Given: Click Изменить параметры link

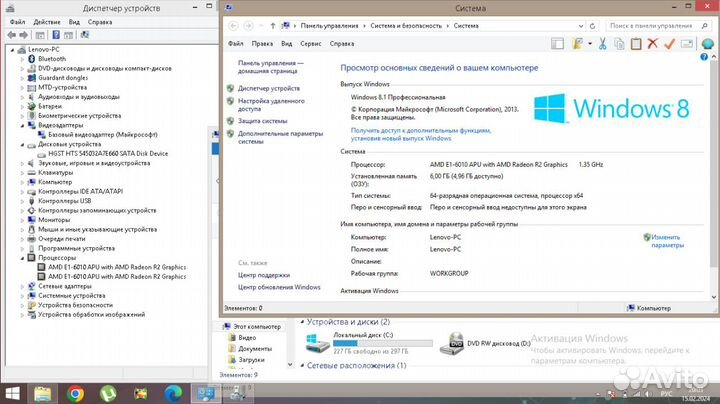Looking at the screenshot, I should click(667, 241).
